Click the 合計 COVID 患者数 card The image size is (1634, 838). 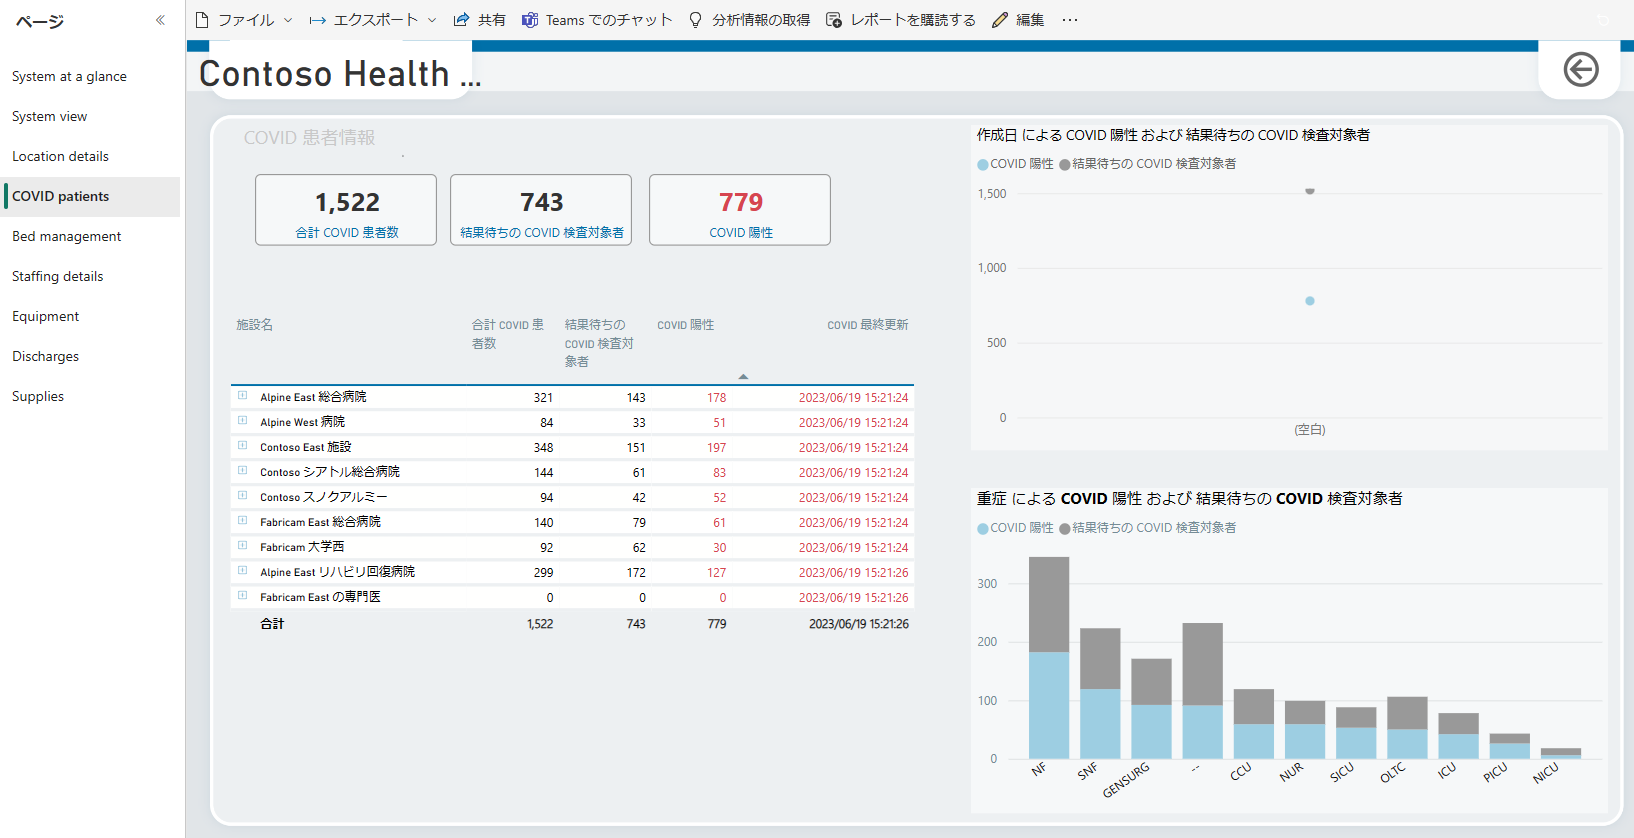(x=346, y=210)
